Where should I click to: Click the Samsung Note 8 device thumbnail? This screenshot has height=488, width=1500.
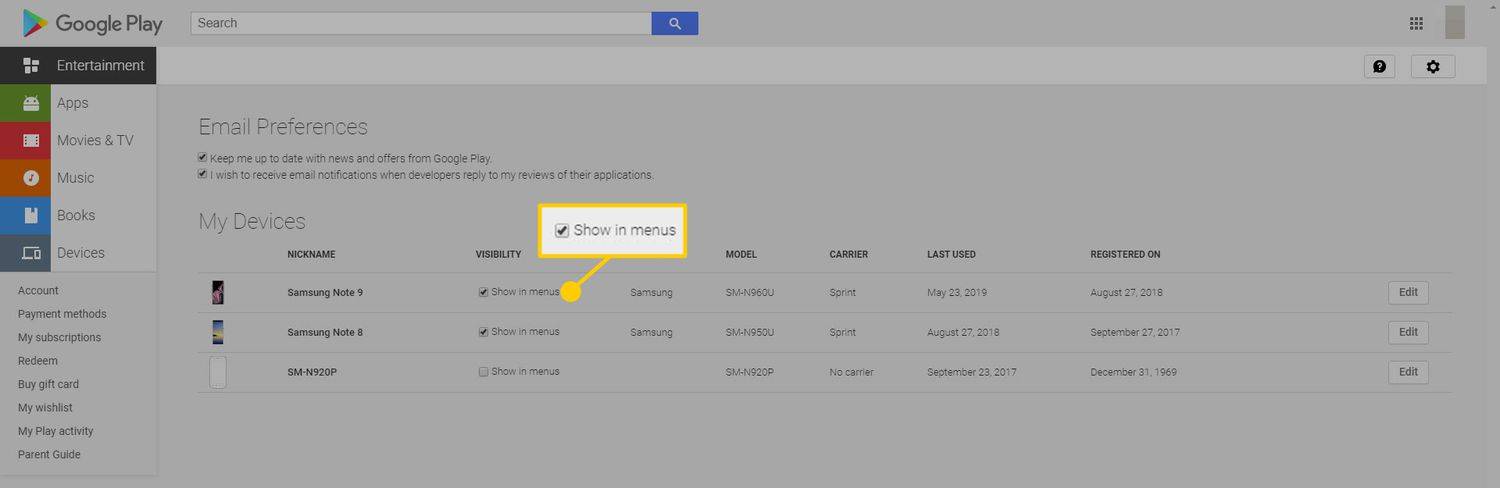(x=217, y=332)
